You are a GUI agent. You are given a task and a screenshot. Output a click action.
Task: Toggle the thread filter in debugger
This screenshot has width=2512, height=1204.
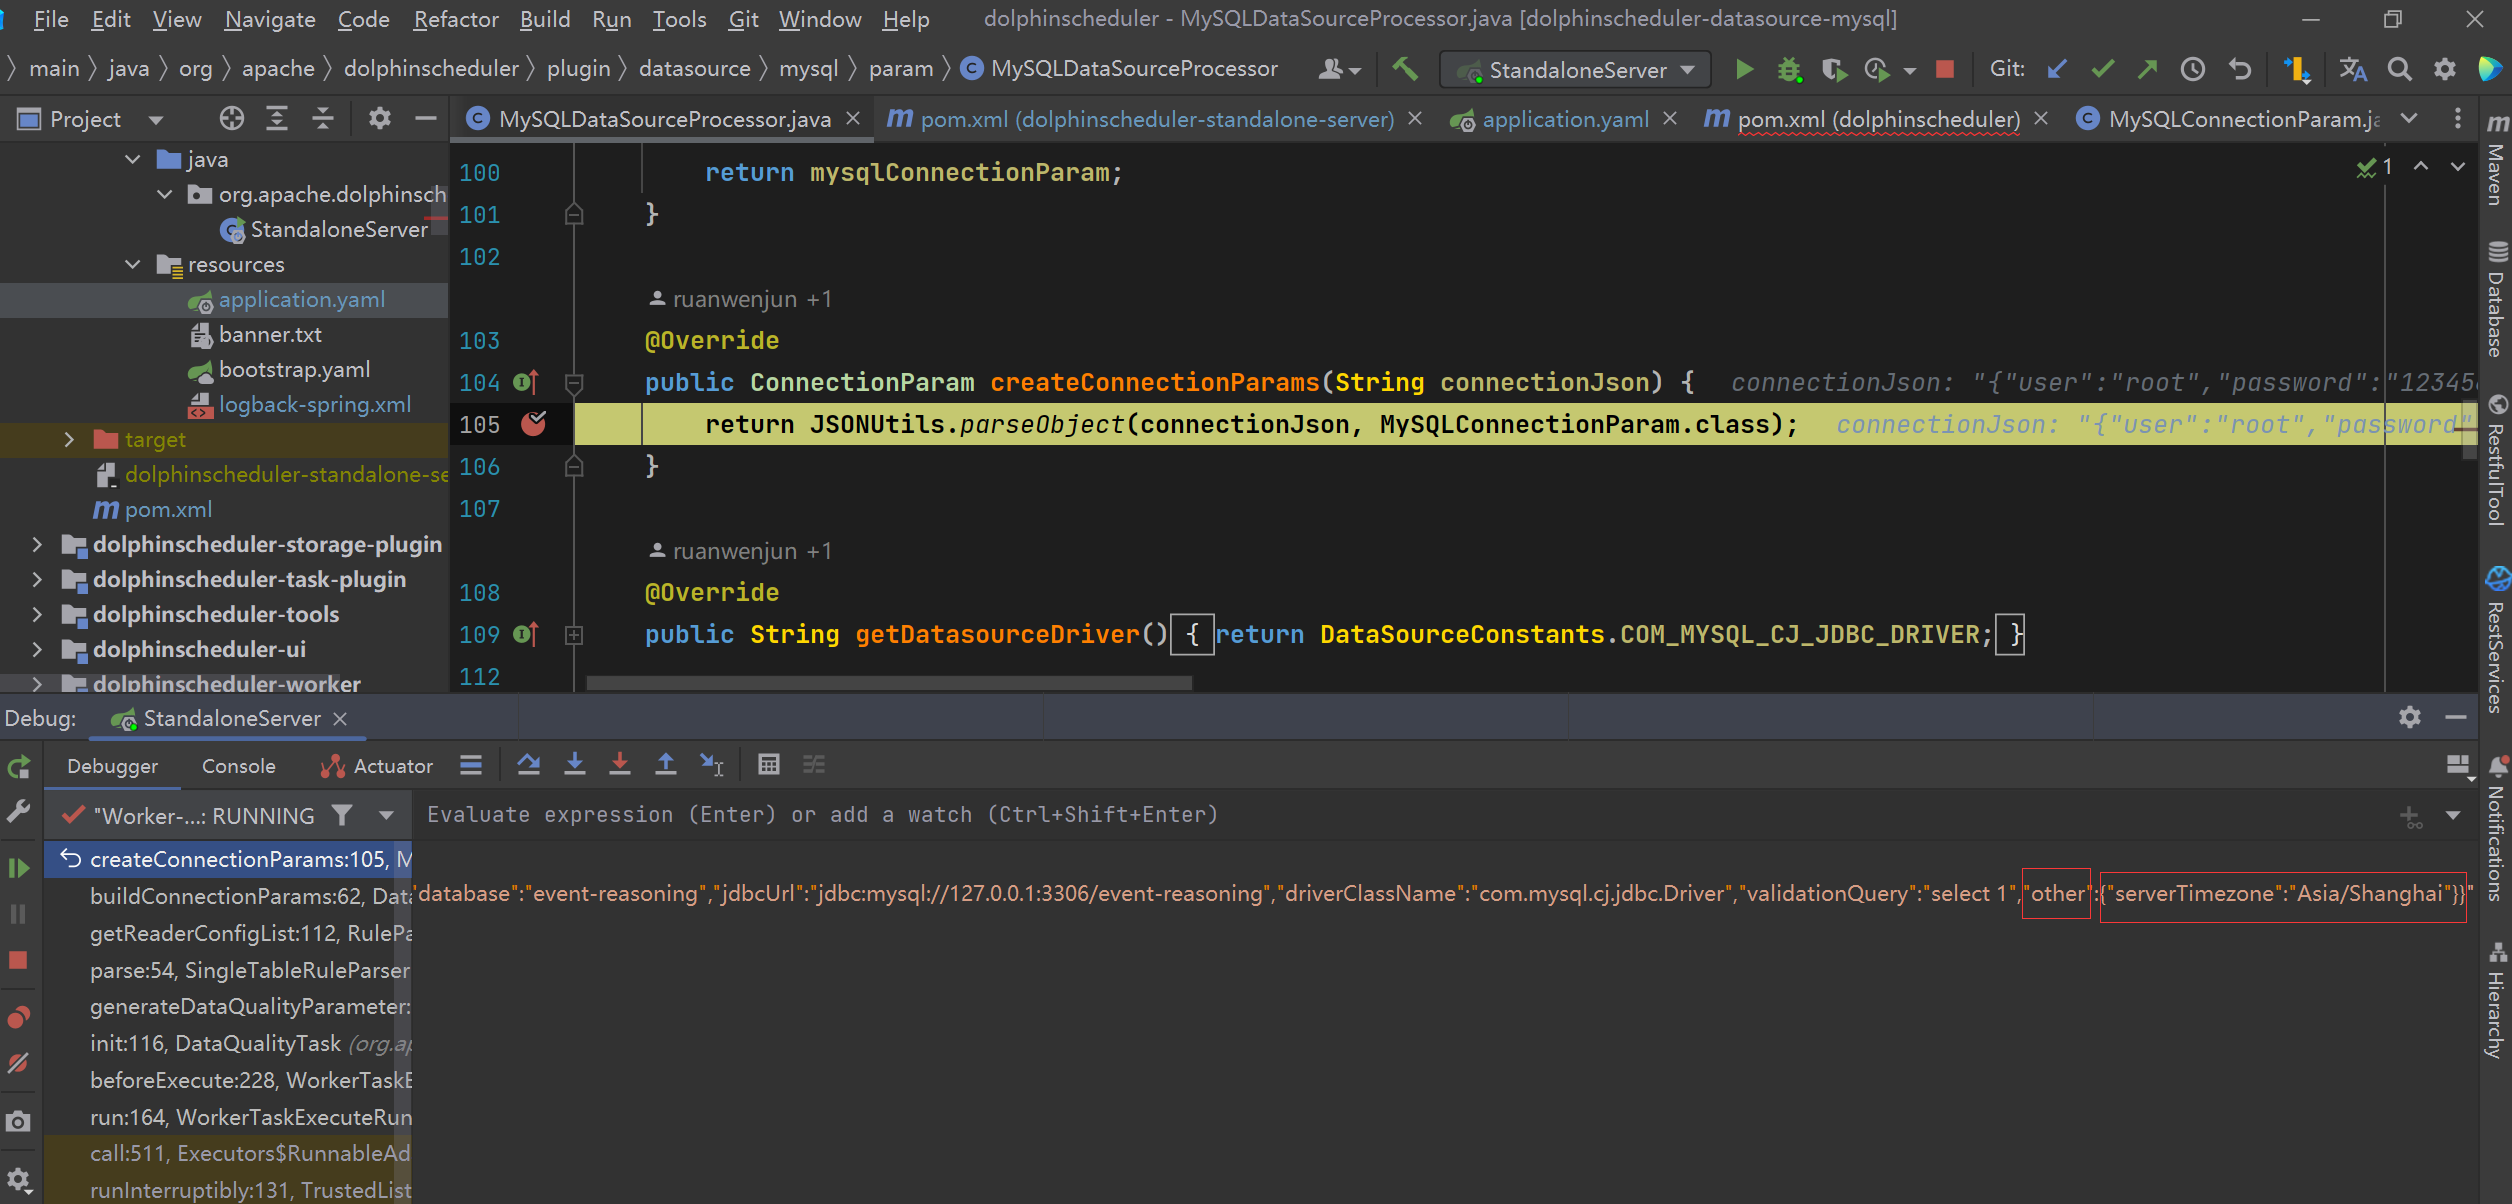(342, 815)
